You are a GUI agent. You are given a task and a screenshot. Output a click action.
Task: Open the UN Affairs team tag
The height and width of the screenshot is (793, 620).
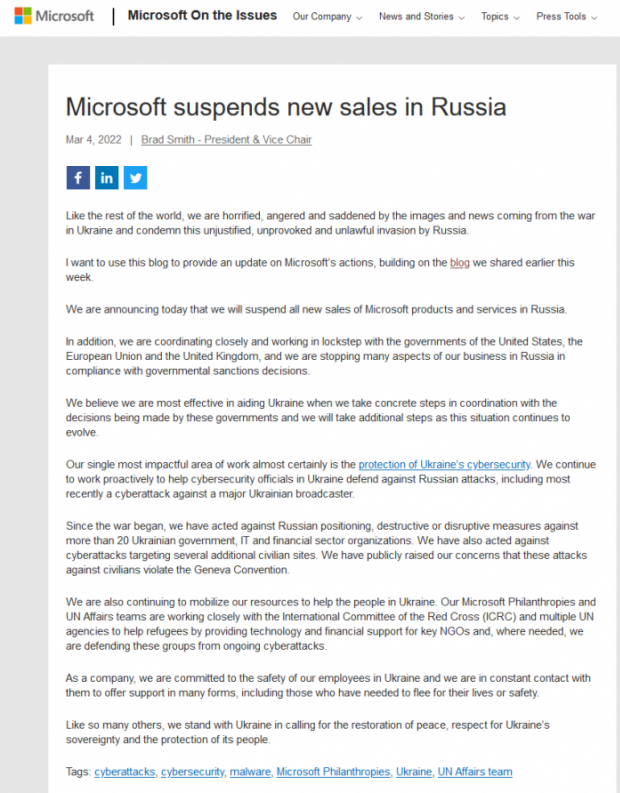pyautogui.click(x=475, y=772)
